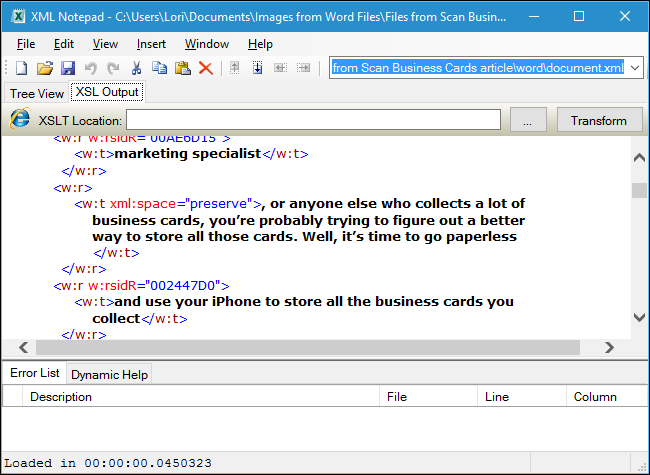Close the XML Notepad window
This screenshot has height=475, width=650.
tap(625, 17)
